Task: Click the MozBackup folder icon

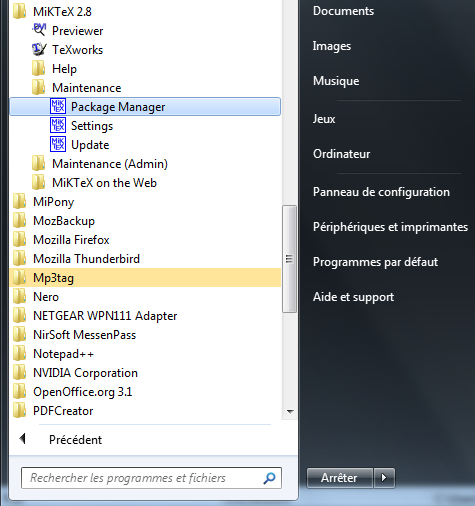Action: [20, 220]
